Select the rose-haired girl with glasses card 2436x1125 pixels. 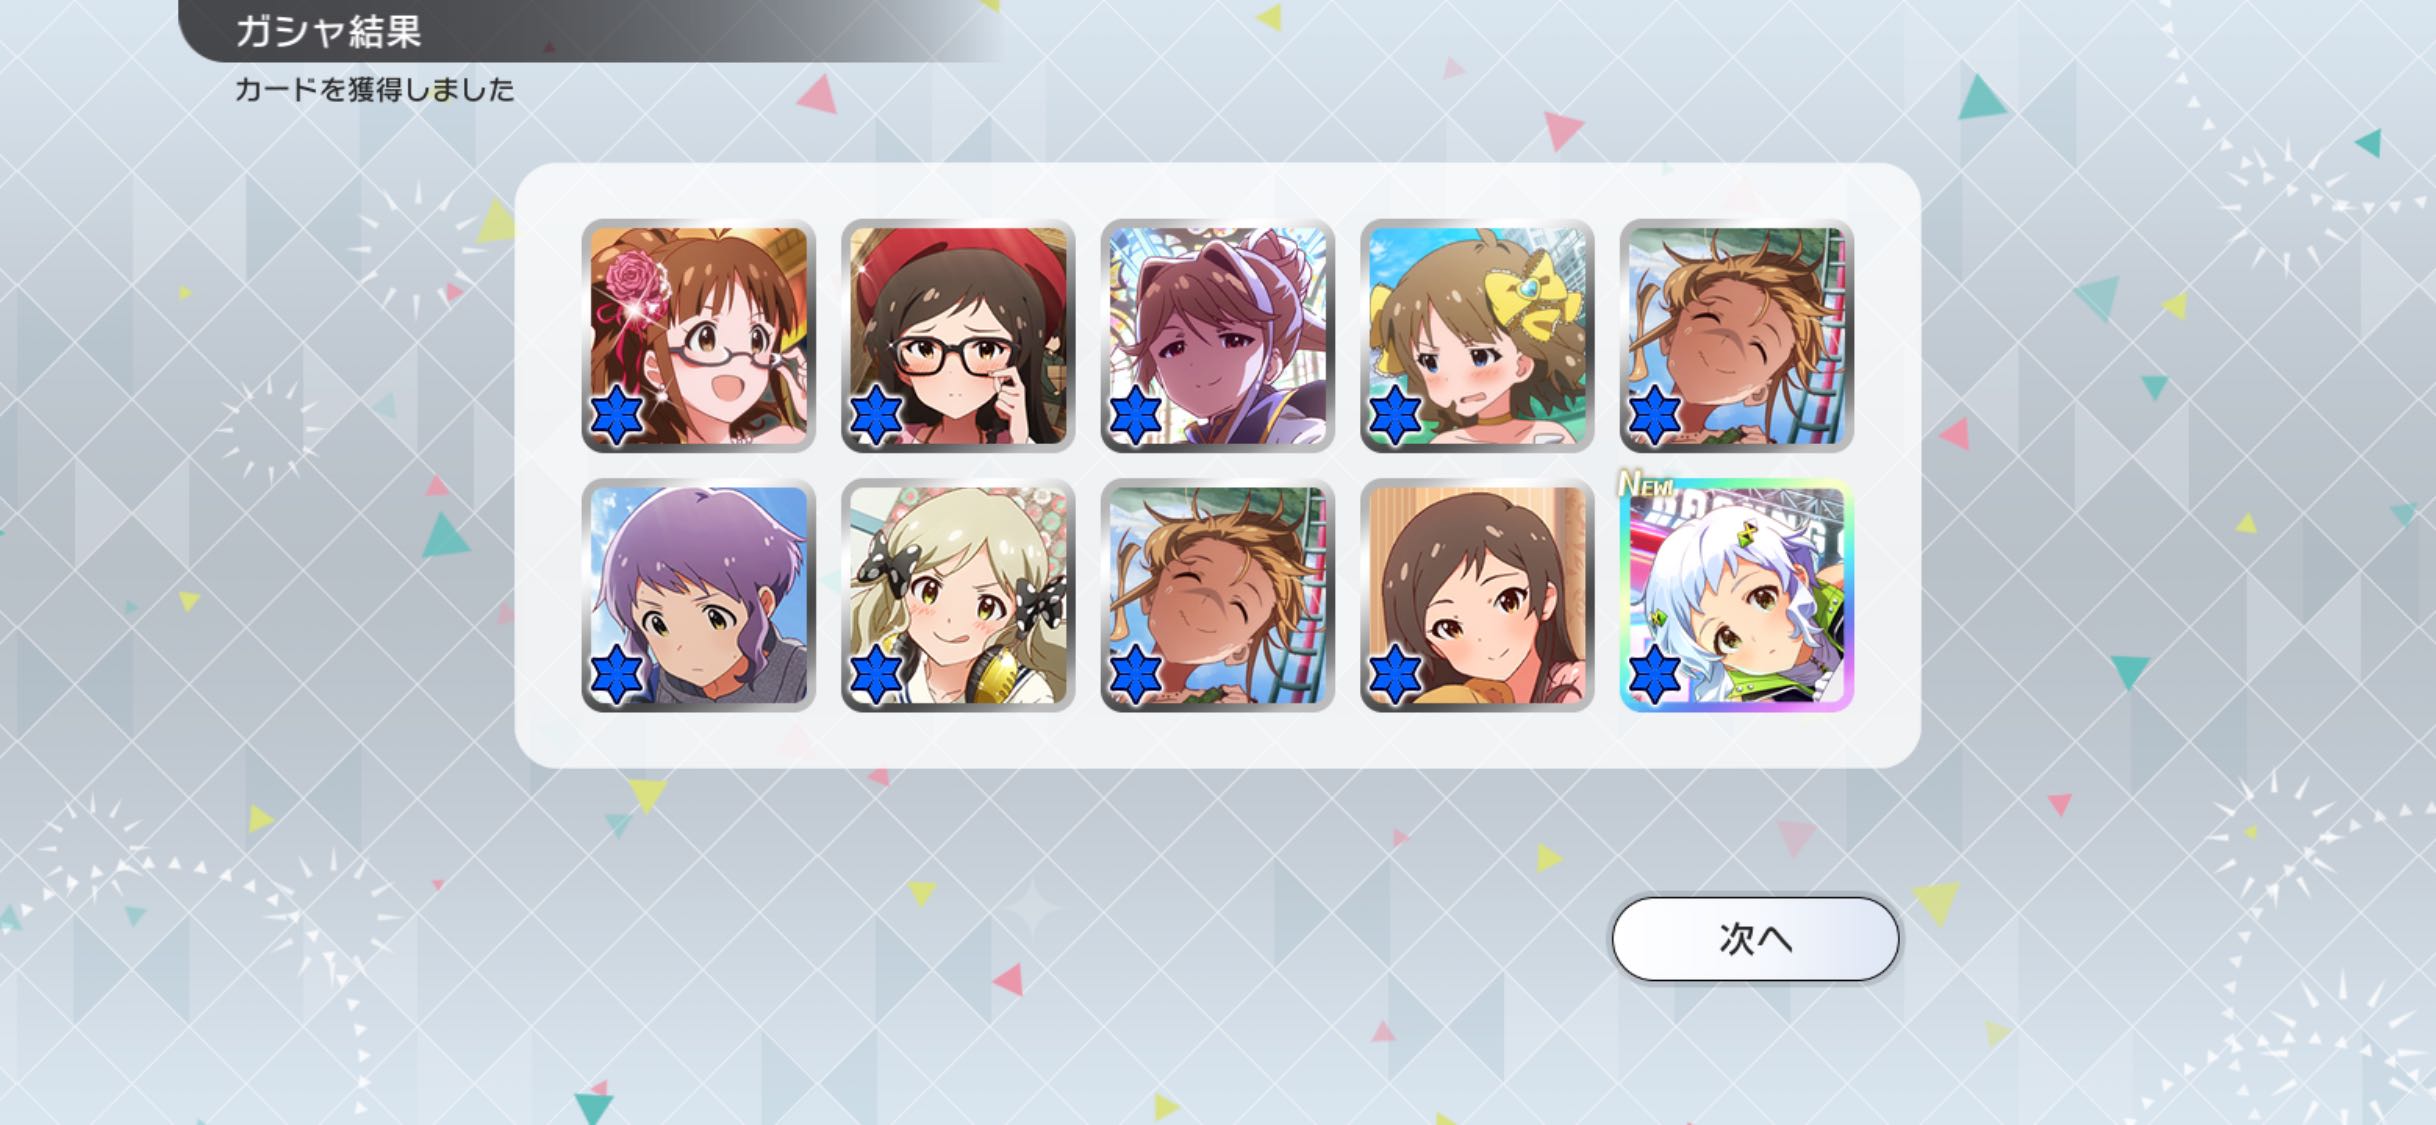698,336
